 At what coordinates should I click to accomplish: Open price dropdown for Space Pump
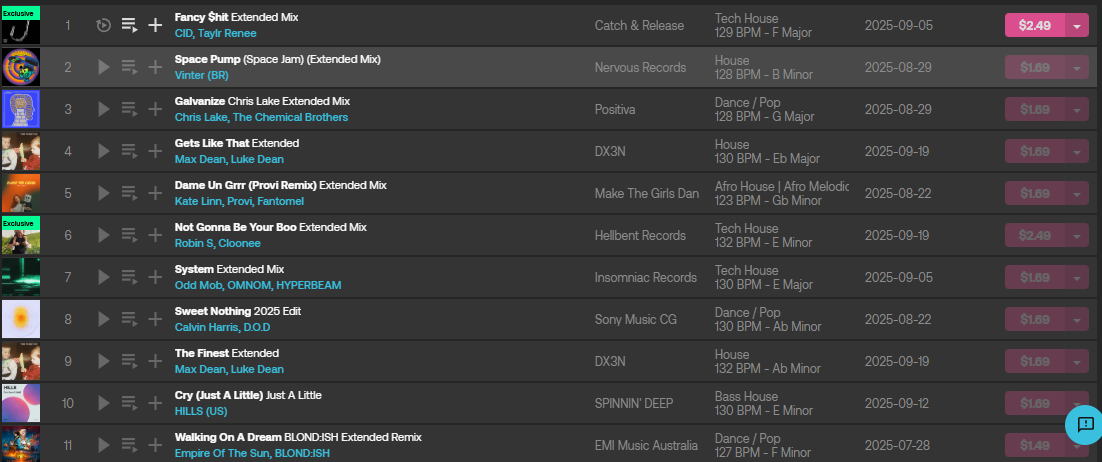[1077, 67]
